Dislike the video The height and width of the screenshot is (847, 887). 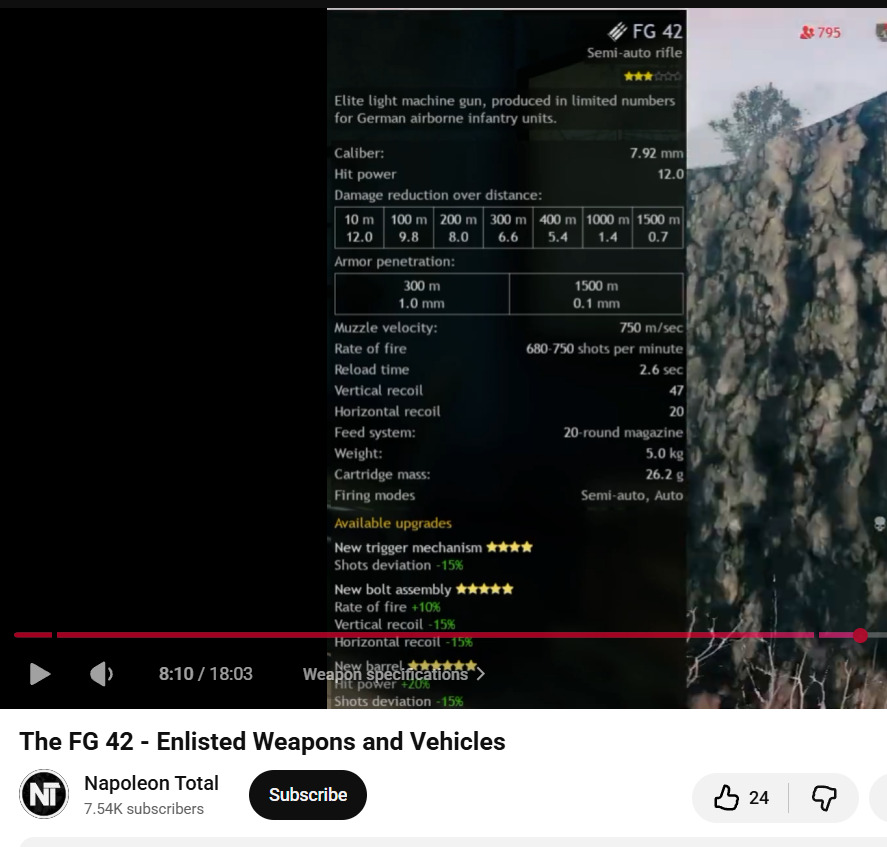click(824, 798)
